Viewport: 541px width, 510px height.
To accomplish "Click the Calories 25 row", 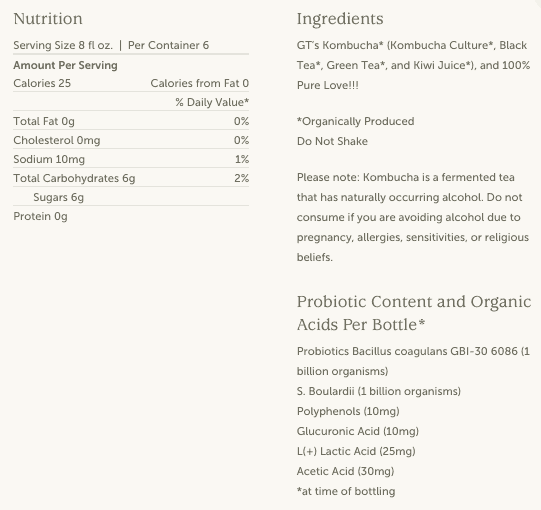I will [x=131, y=83].
